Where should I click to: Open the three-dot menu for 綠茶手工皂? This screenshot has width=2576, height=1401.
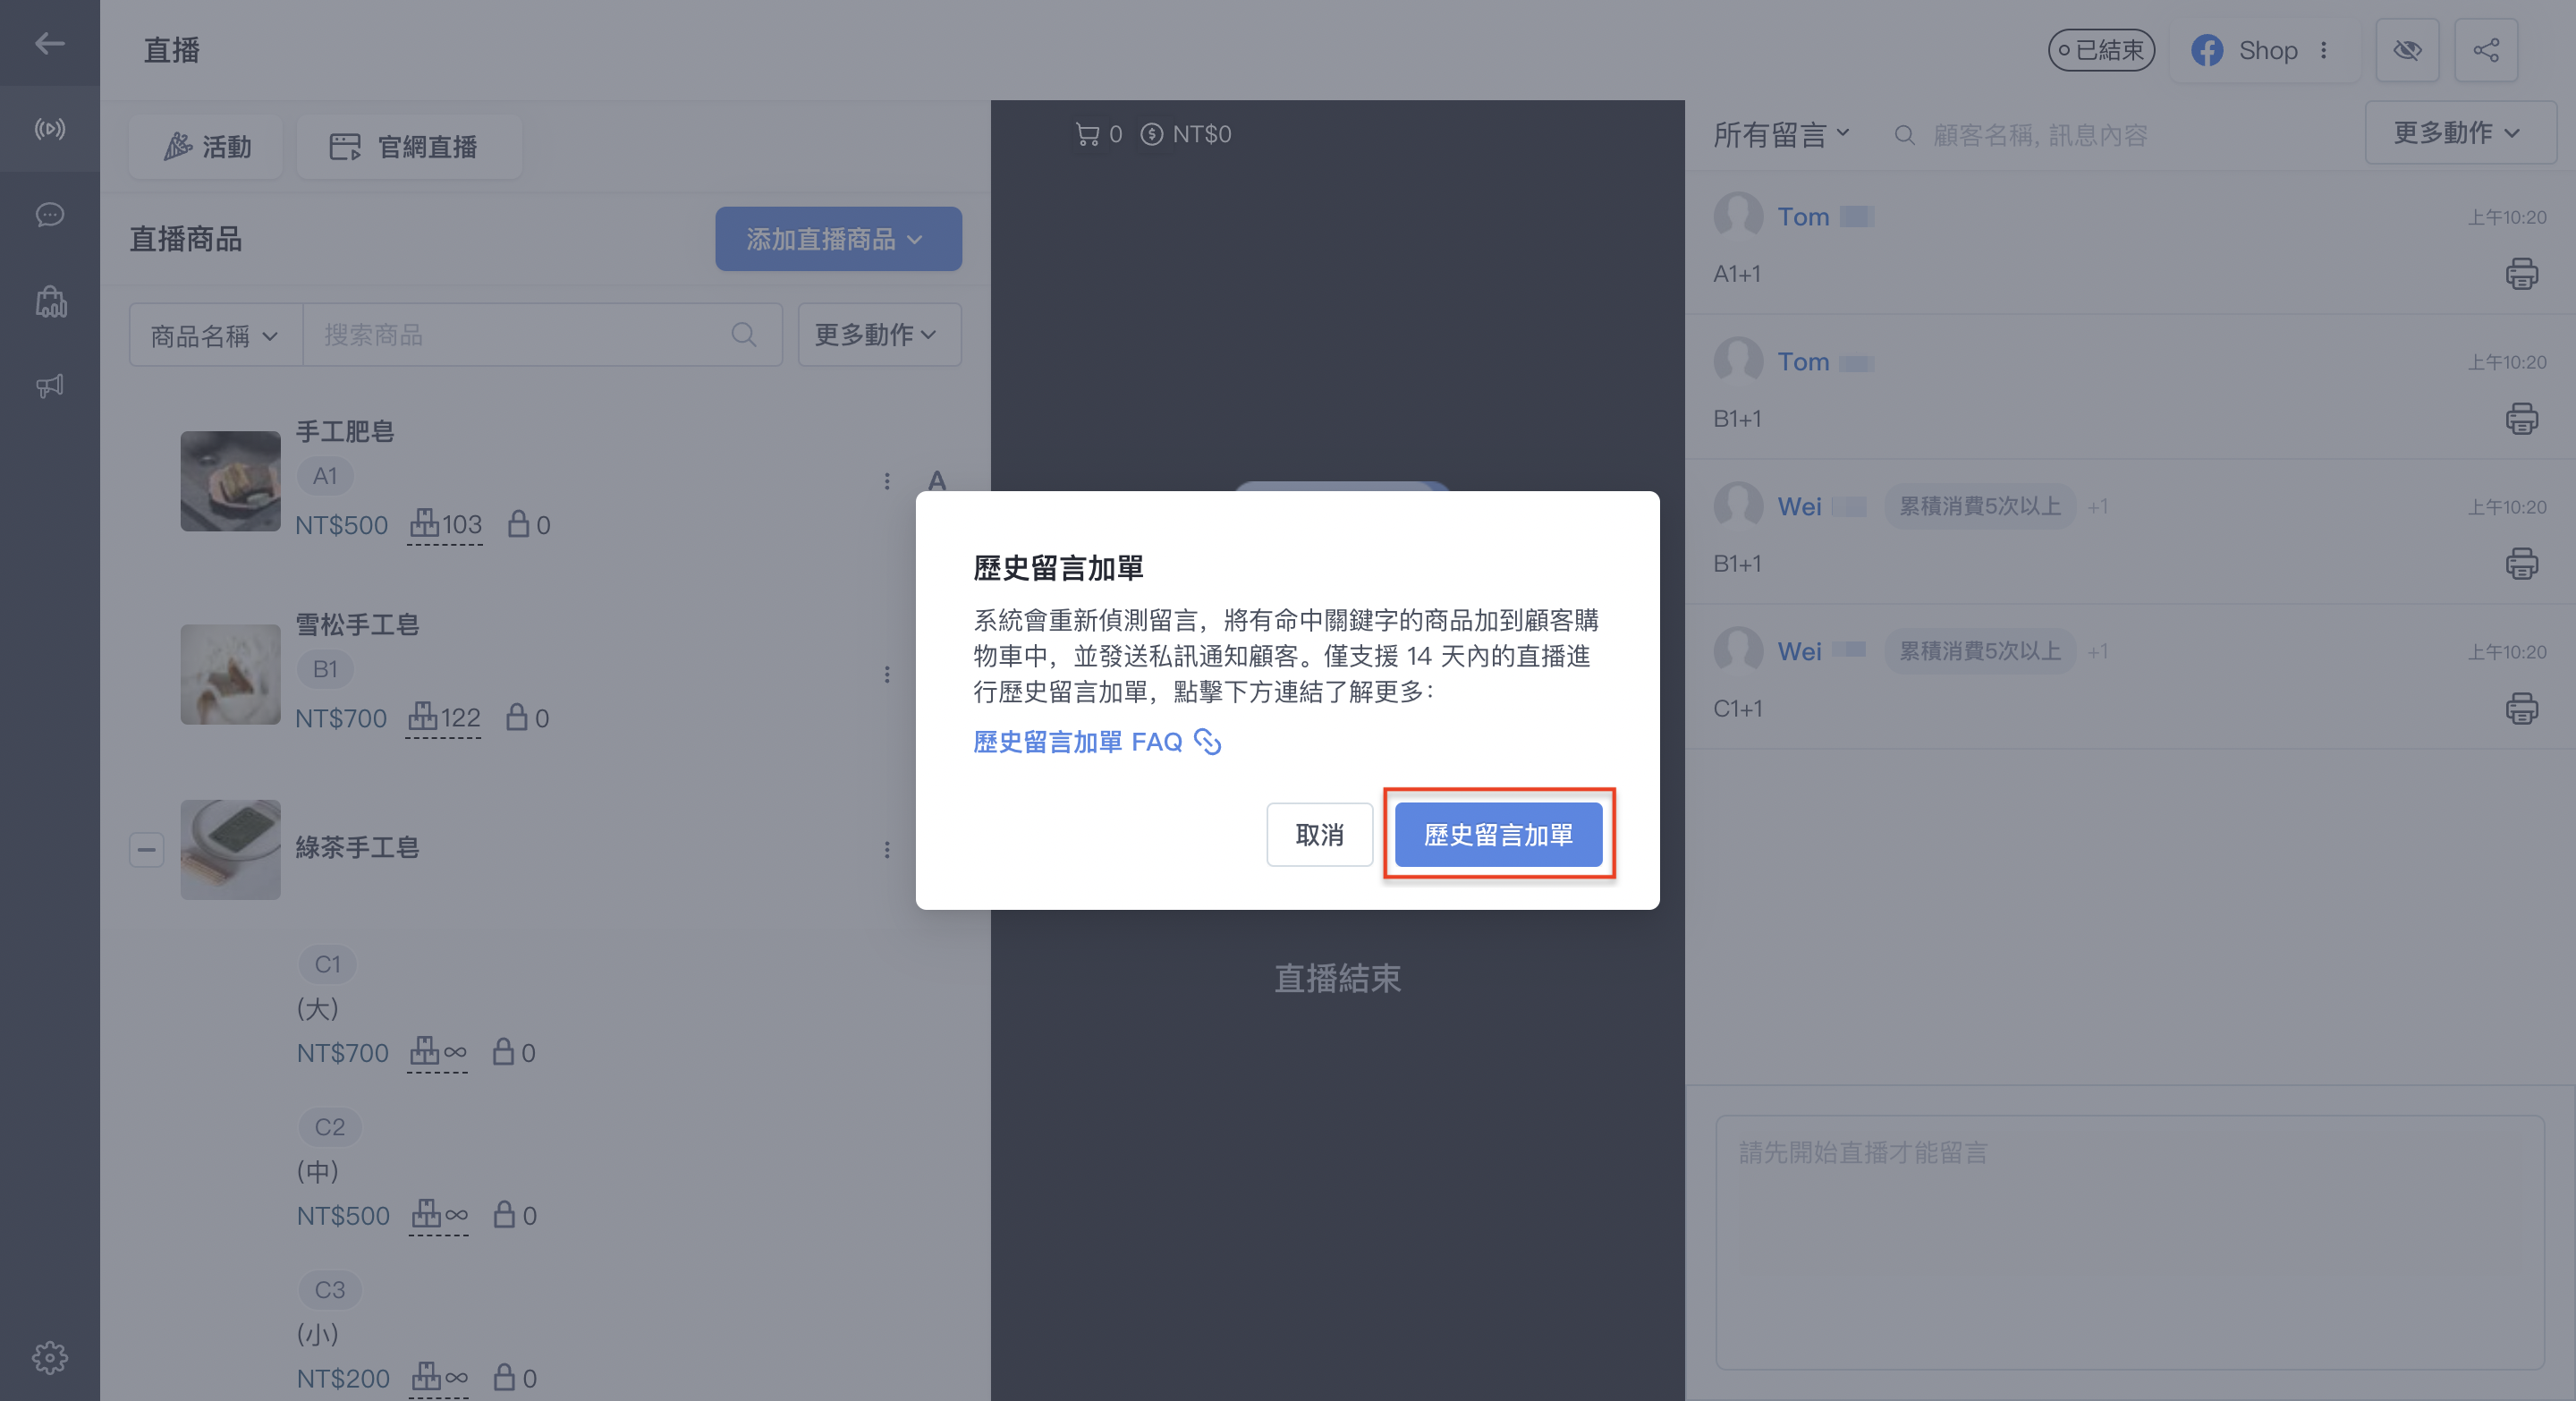pyautogui.click(x=886, y=849)
